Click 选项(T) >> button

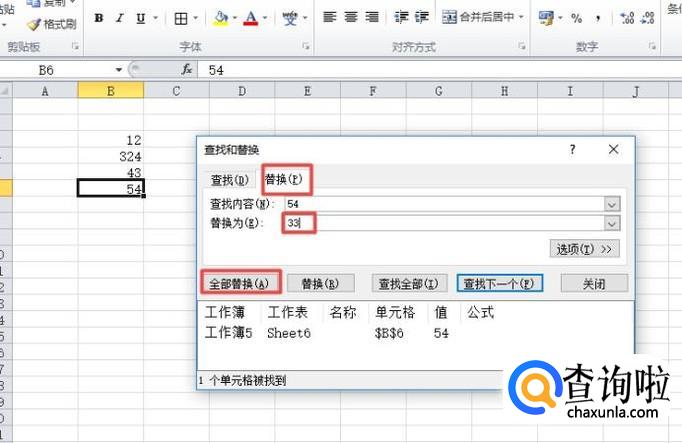click(x=585, y=249)
